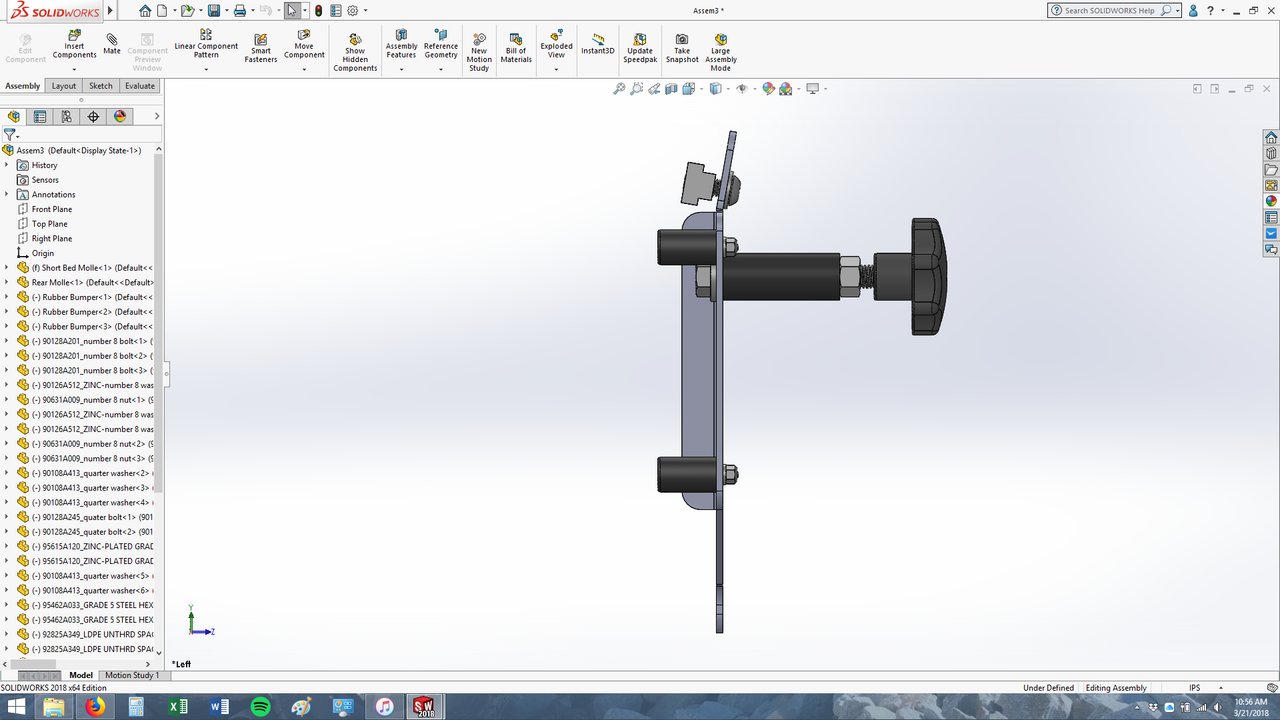1280x720 pixels.
Task: Click Show Hidden Components
Action: (355, 52)
